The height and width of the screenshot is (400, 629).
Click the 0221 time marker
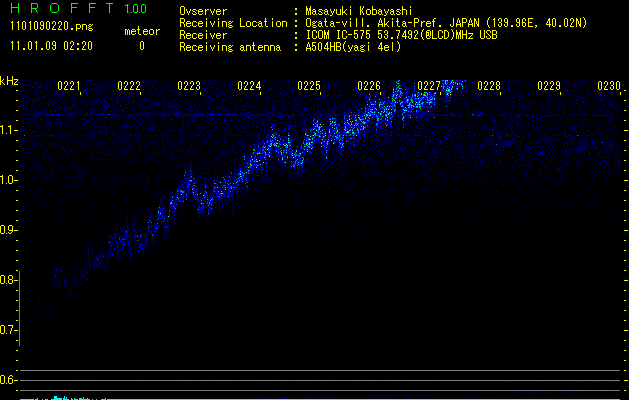click(69, 86)
